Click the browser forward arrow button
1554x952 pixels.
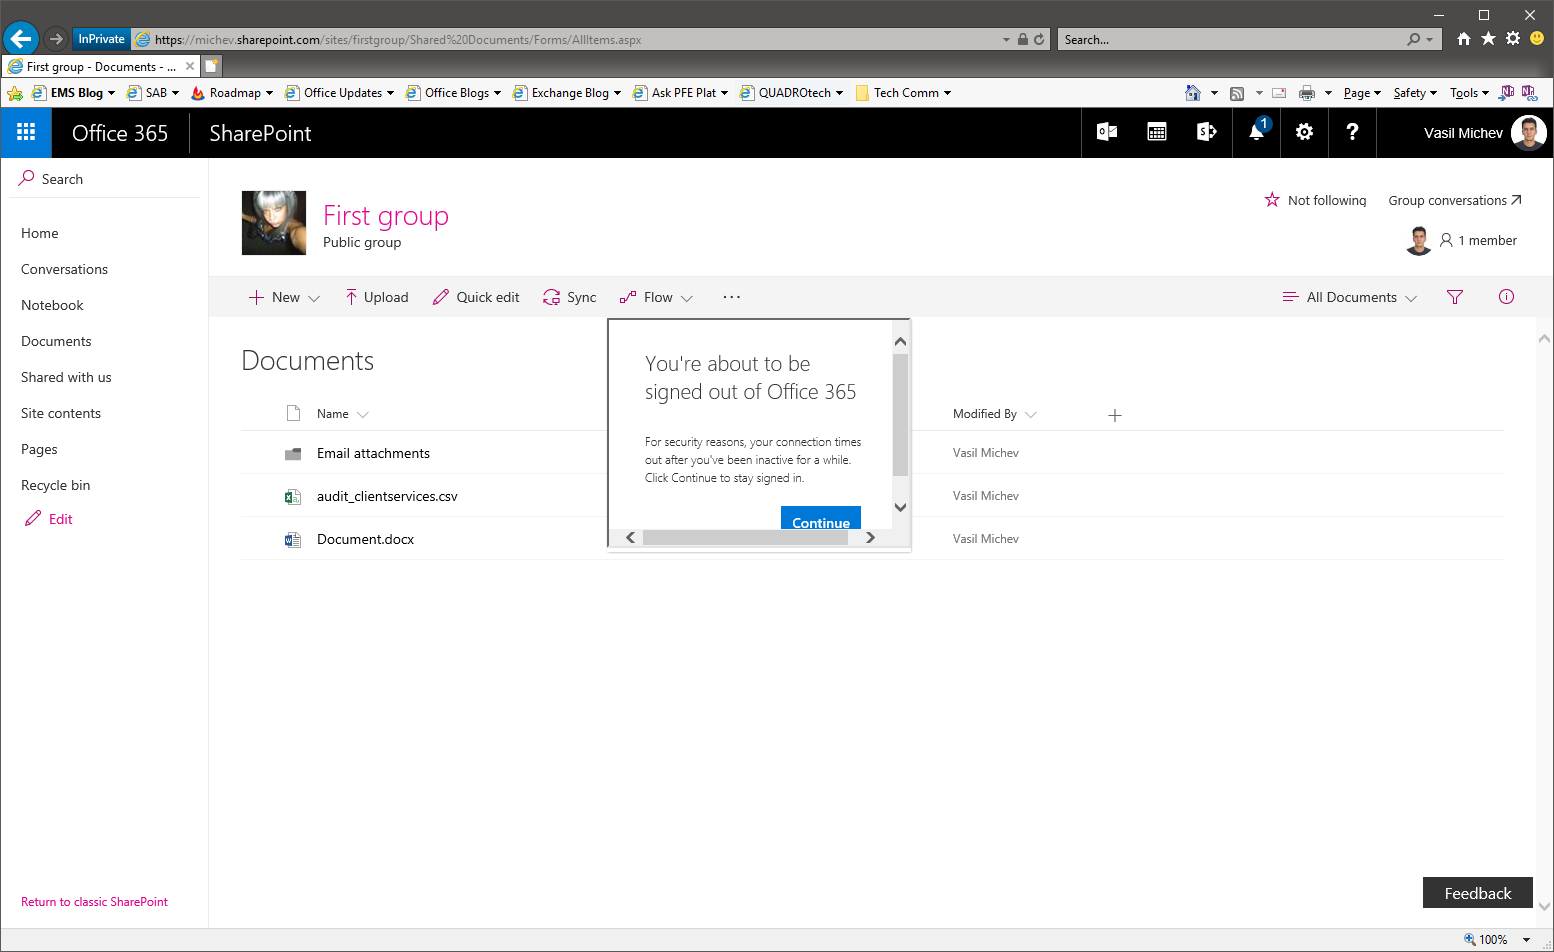point(56,39)
